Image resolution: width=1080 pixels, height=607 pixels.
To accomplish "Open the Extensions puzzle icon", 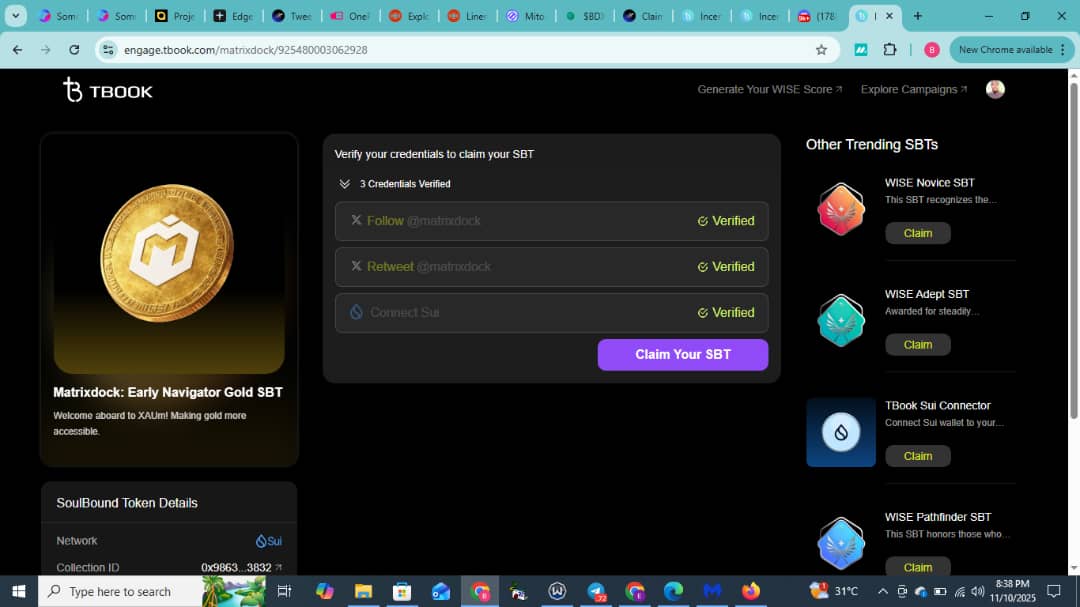I will click(x=890, y=50).
